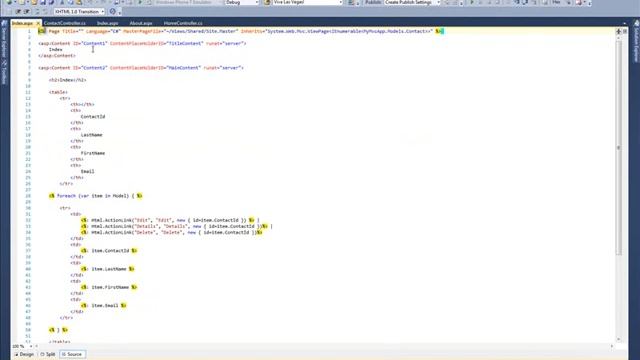This screenshot has width=640, height=360.
Task: Click the split window handle above scrollbar
Action: coord(619,31)
